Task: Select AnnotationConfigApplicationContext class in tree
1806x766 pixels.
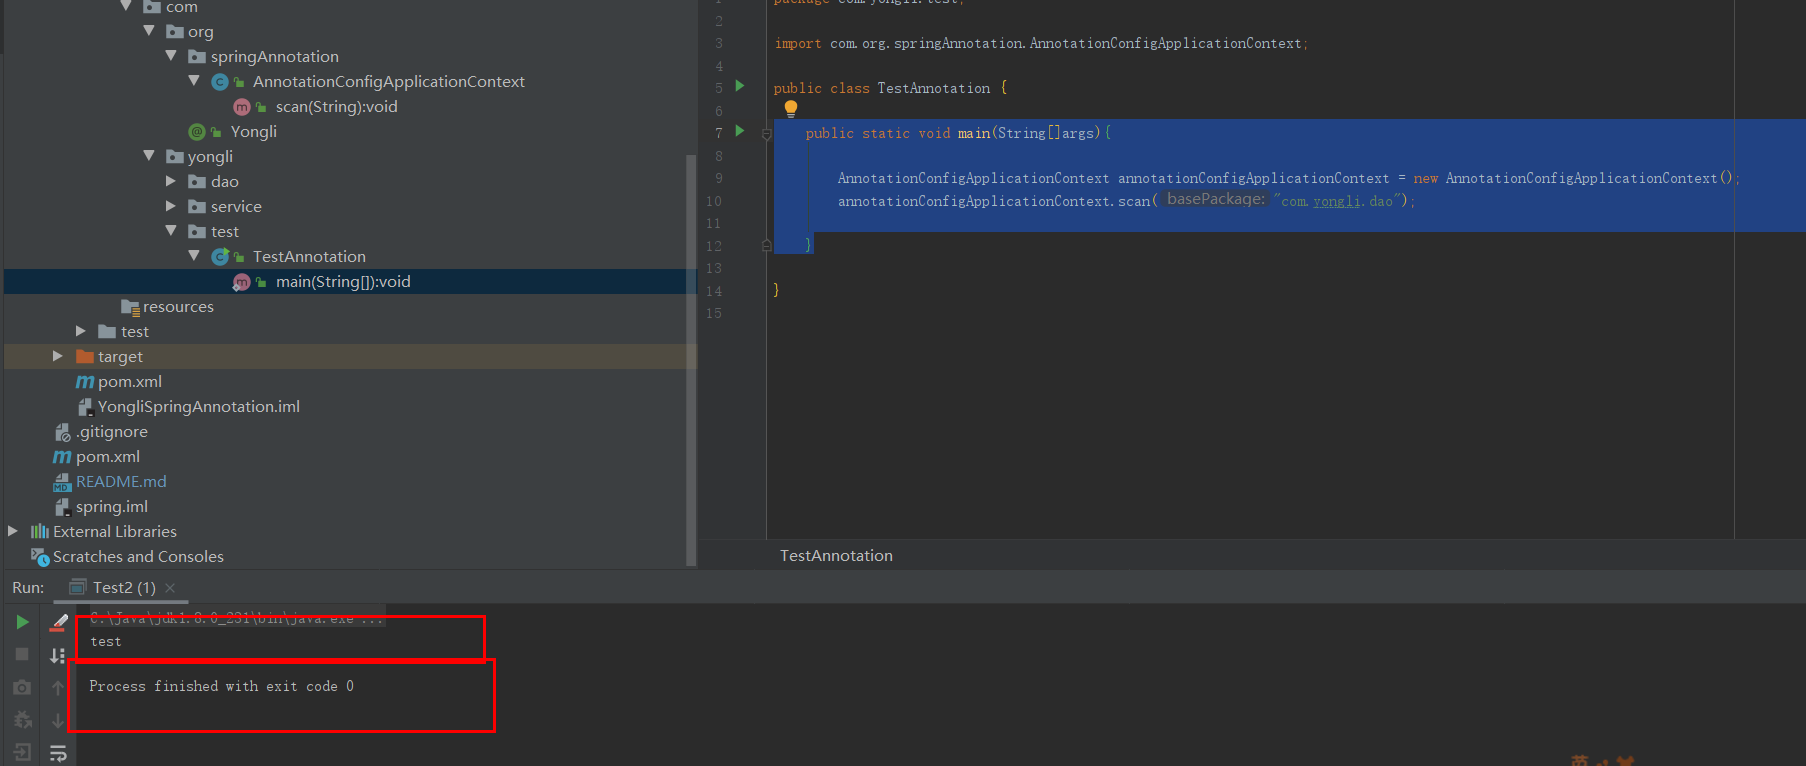Action: [x=388, y=82]
